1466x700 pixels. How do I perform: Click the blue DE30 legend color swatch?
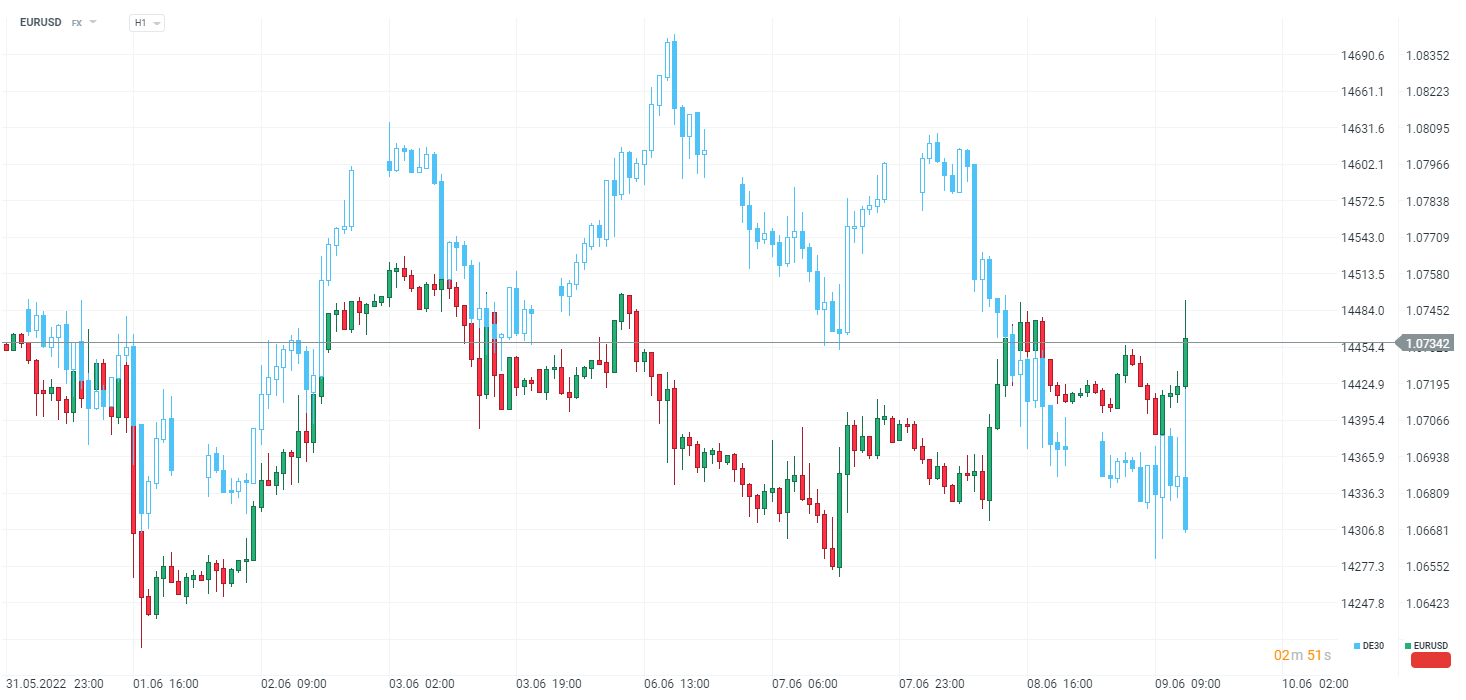1356,646
